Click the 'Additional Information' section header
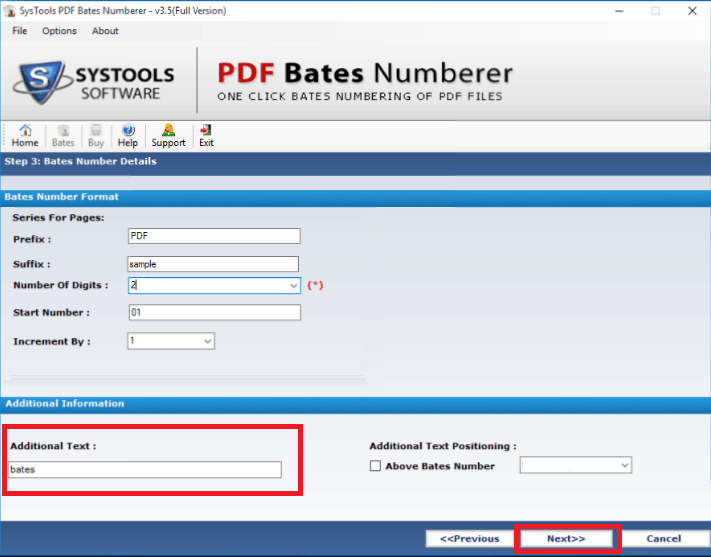Screen dimensions: 711x557 (x=64, y=404)
